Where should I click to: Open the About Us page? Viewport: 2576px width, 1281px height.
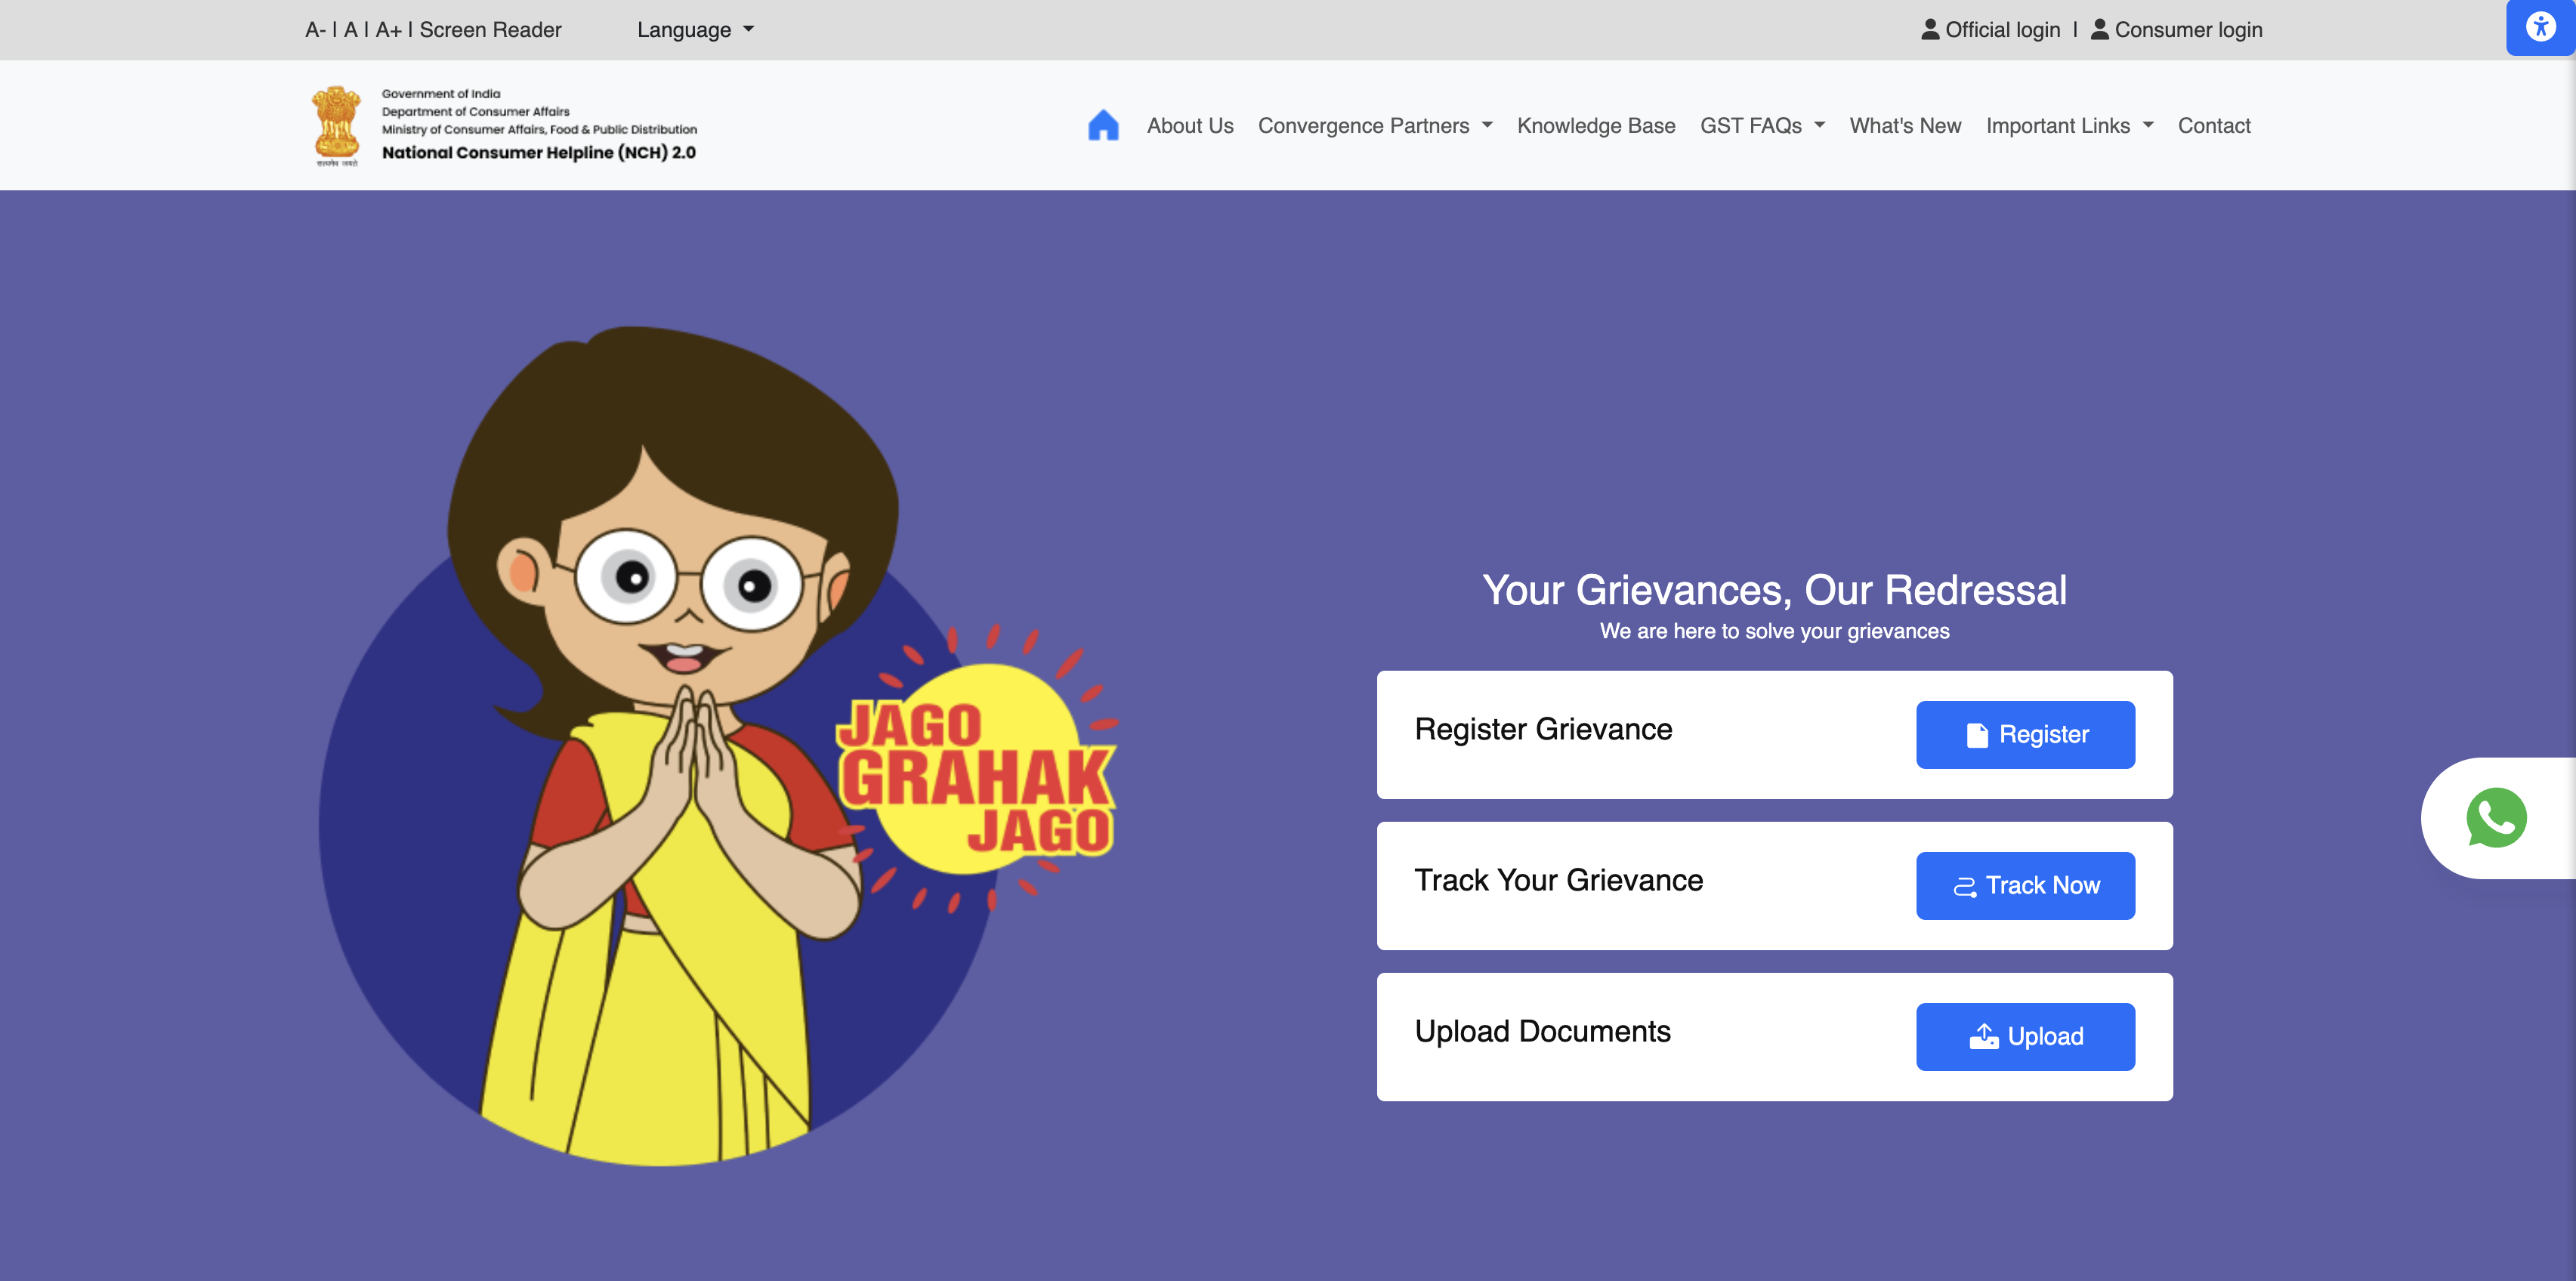(1189, 126)
